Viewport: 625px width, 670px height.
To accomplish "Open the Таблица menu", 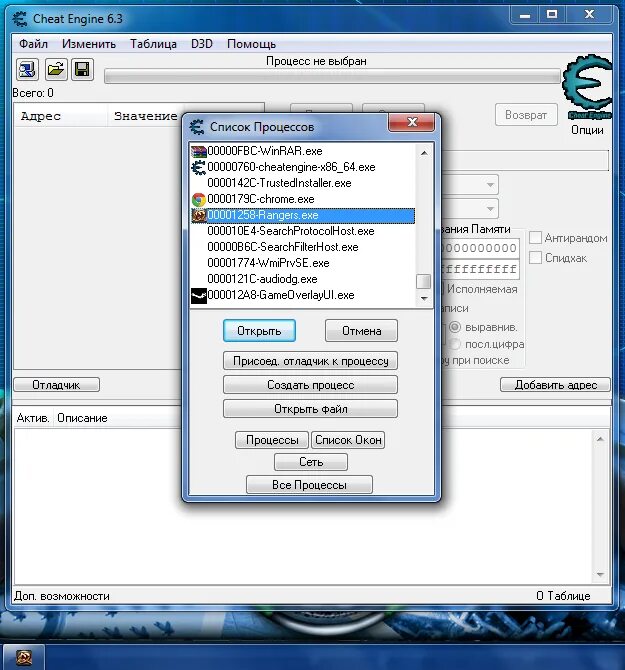I will tap(153, 44).
